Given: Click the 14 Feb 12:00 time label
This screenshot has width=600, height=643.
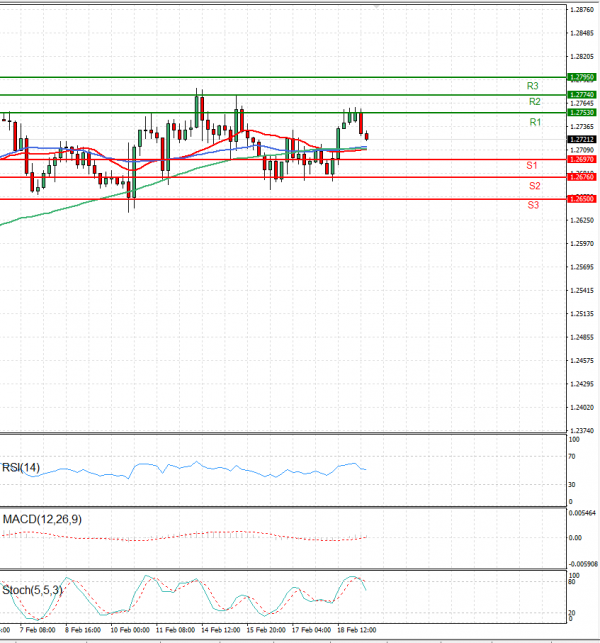Looking at the screenshot, I should [x=221, y=630].
